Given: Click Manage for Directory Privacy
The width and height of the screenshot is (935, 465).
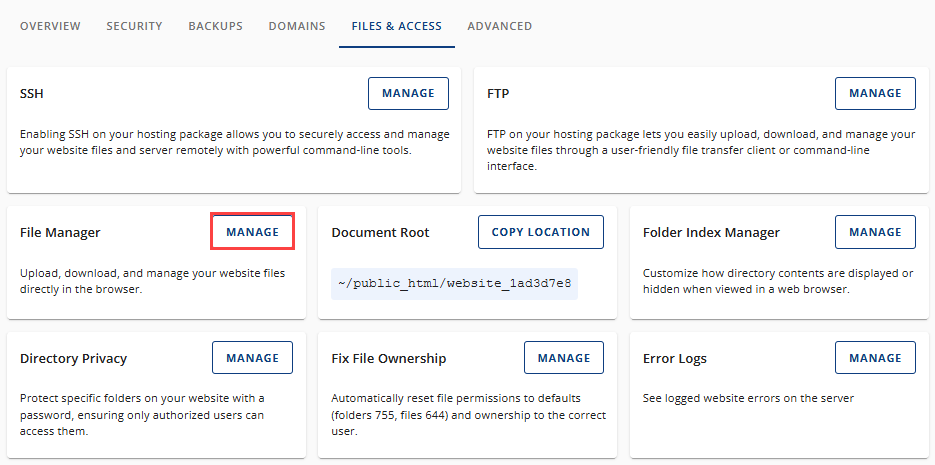Looking at the screenshot, I should (252, 358).
